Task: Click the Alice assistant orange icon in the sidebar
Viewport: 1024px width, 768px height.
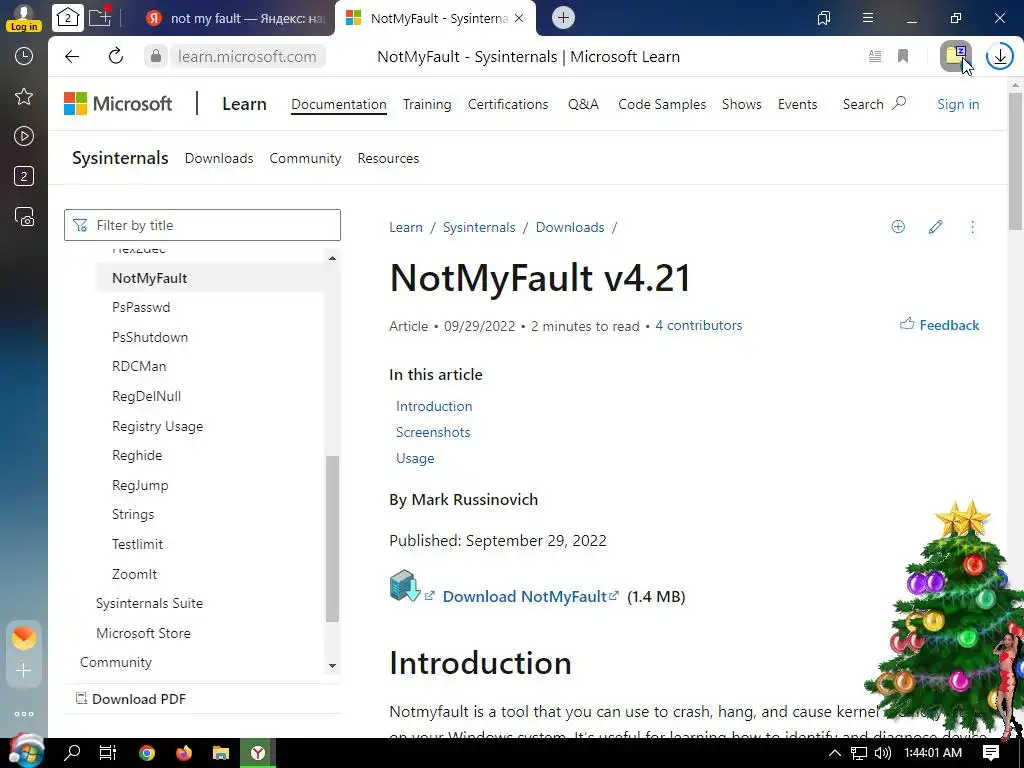Action: (24, 637)
